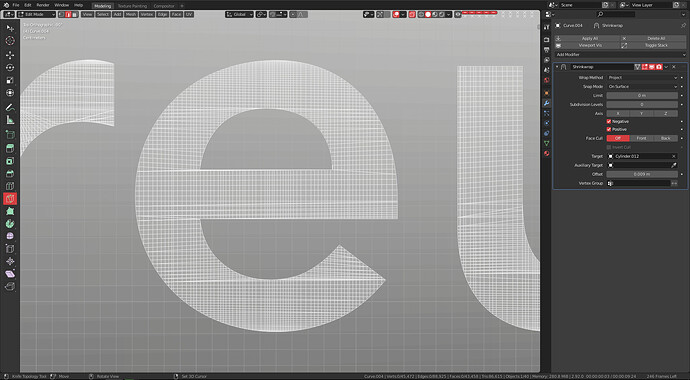This screenshot has height=380, width=690.
Task: Open the Particles properties tab
Action: point(547,113)
